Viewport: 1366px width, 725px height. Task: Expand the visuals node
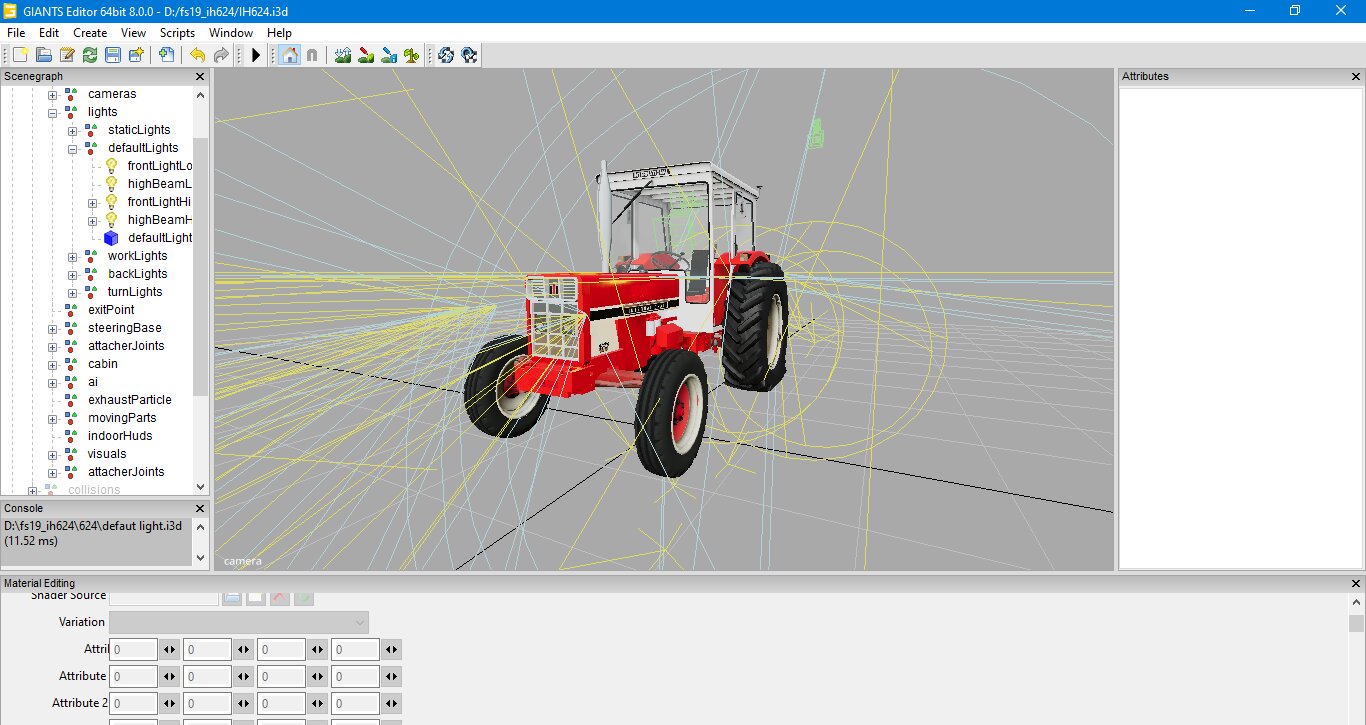point(52,454)
